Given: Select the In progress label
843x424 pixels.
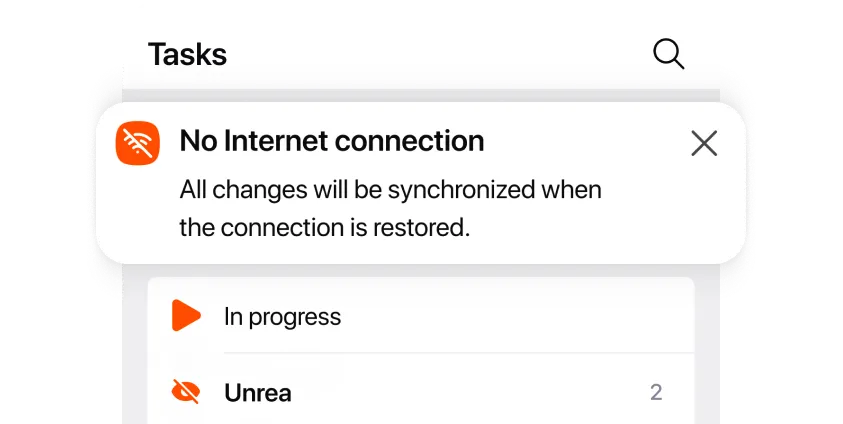Looking at the screenshot, I should (x=282, y=317).
